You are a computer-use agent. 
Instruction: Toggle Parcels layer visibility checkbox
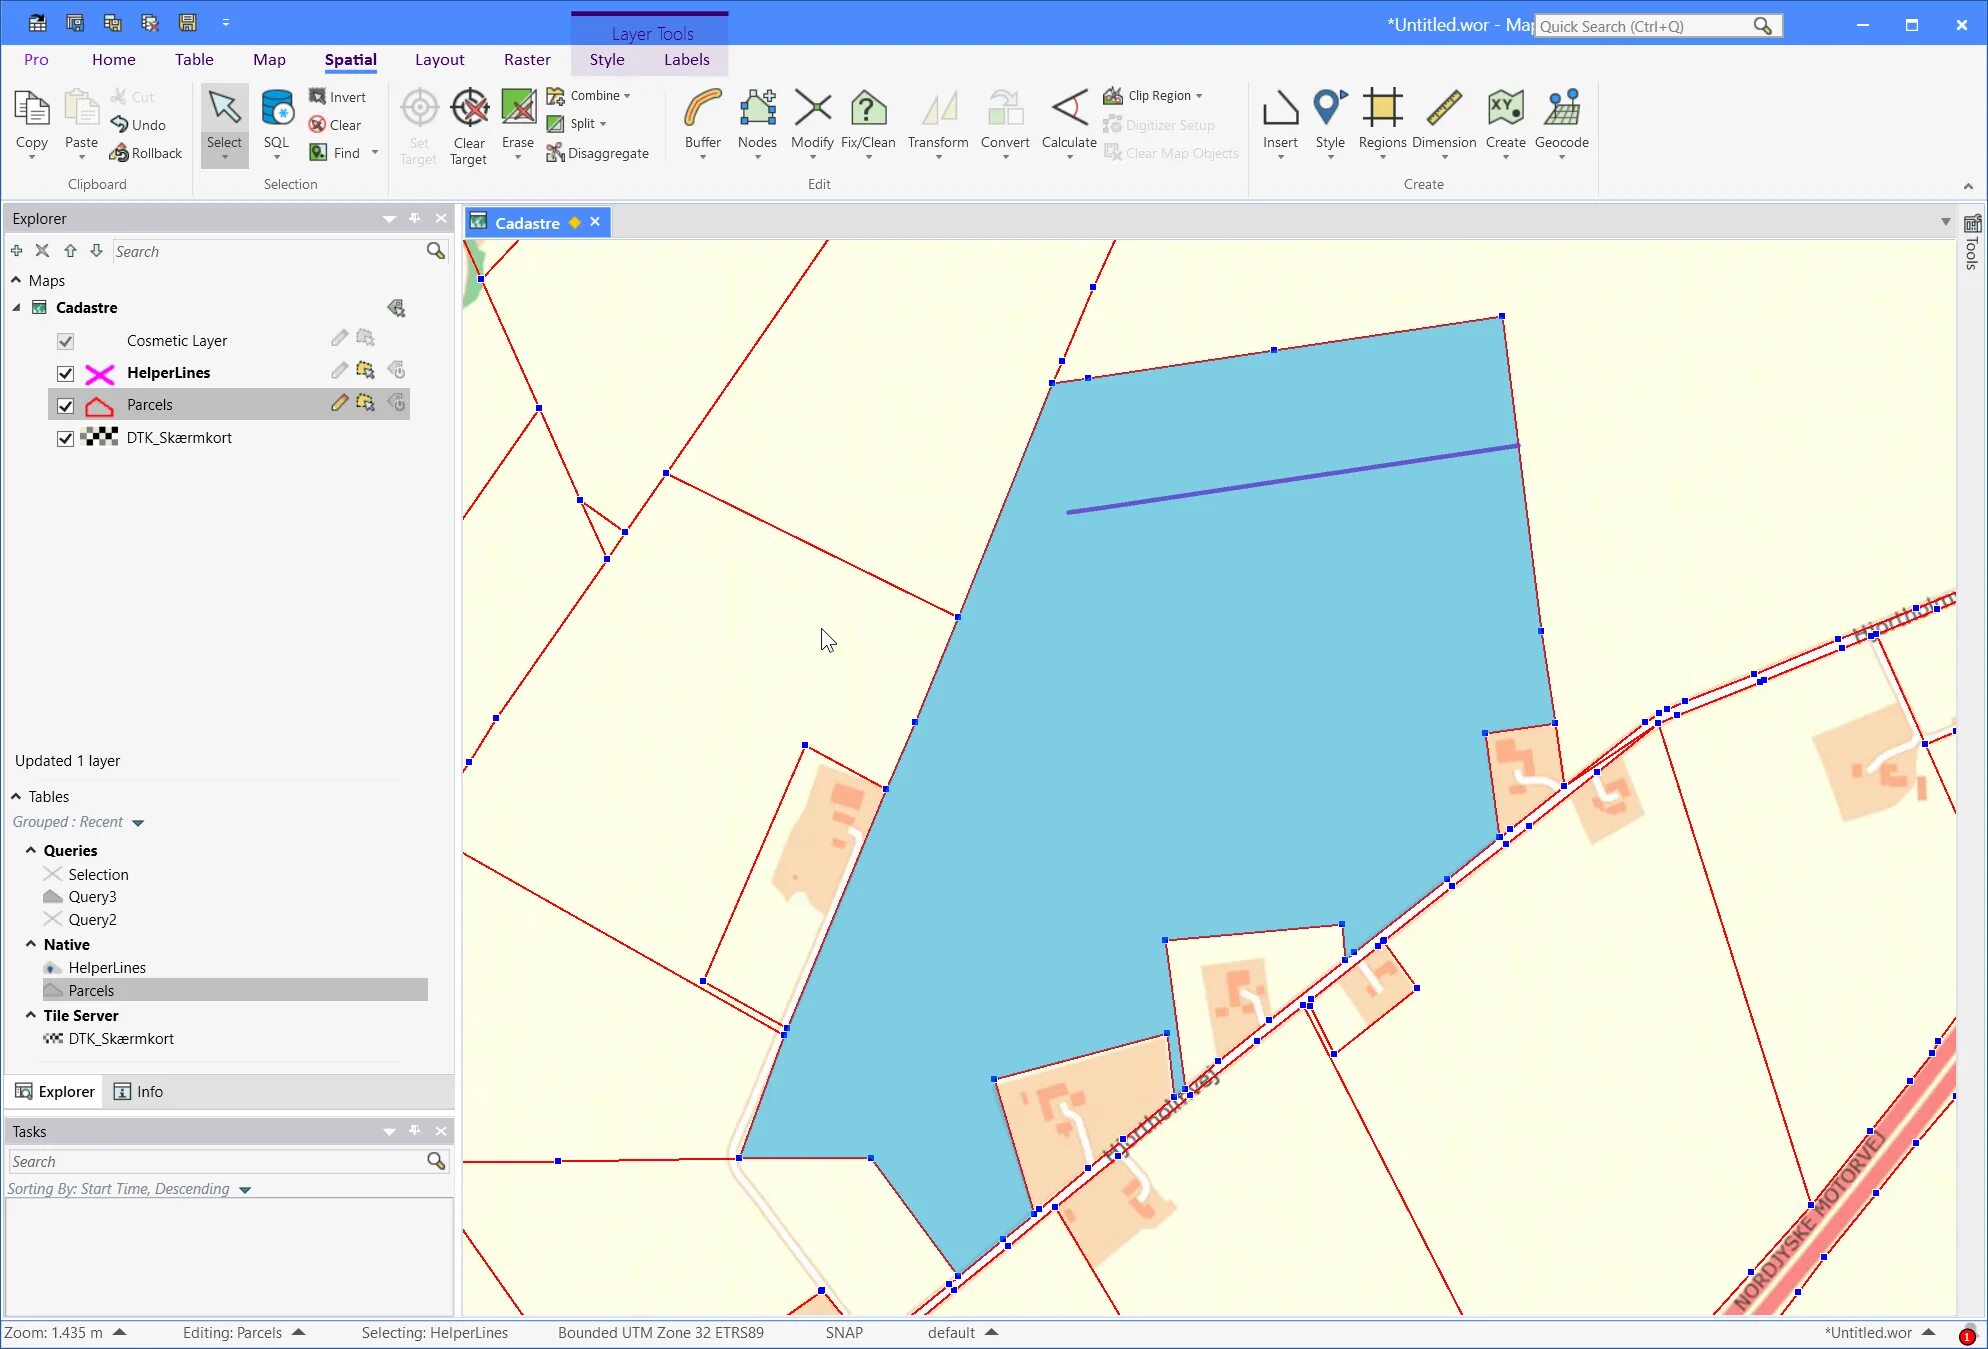(x=66, y=406)
